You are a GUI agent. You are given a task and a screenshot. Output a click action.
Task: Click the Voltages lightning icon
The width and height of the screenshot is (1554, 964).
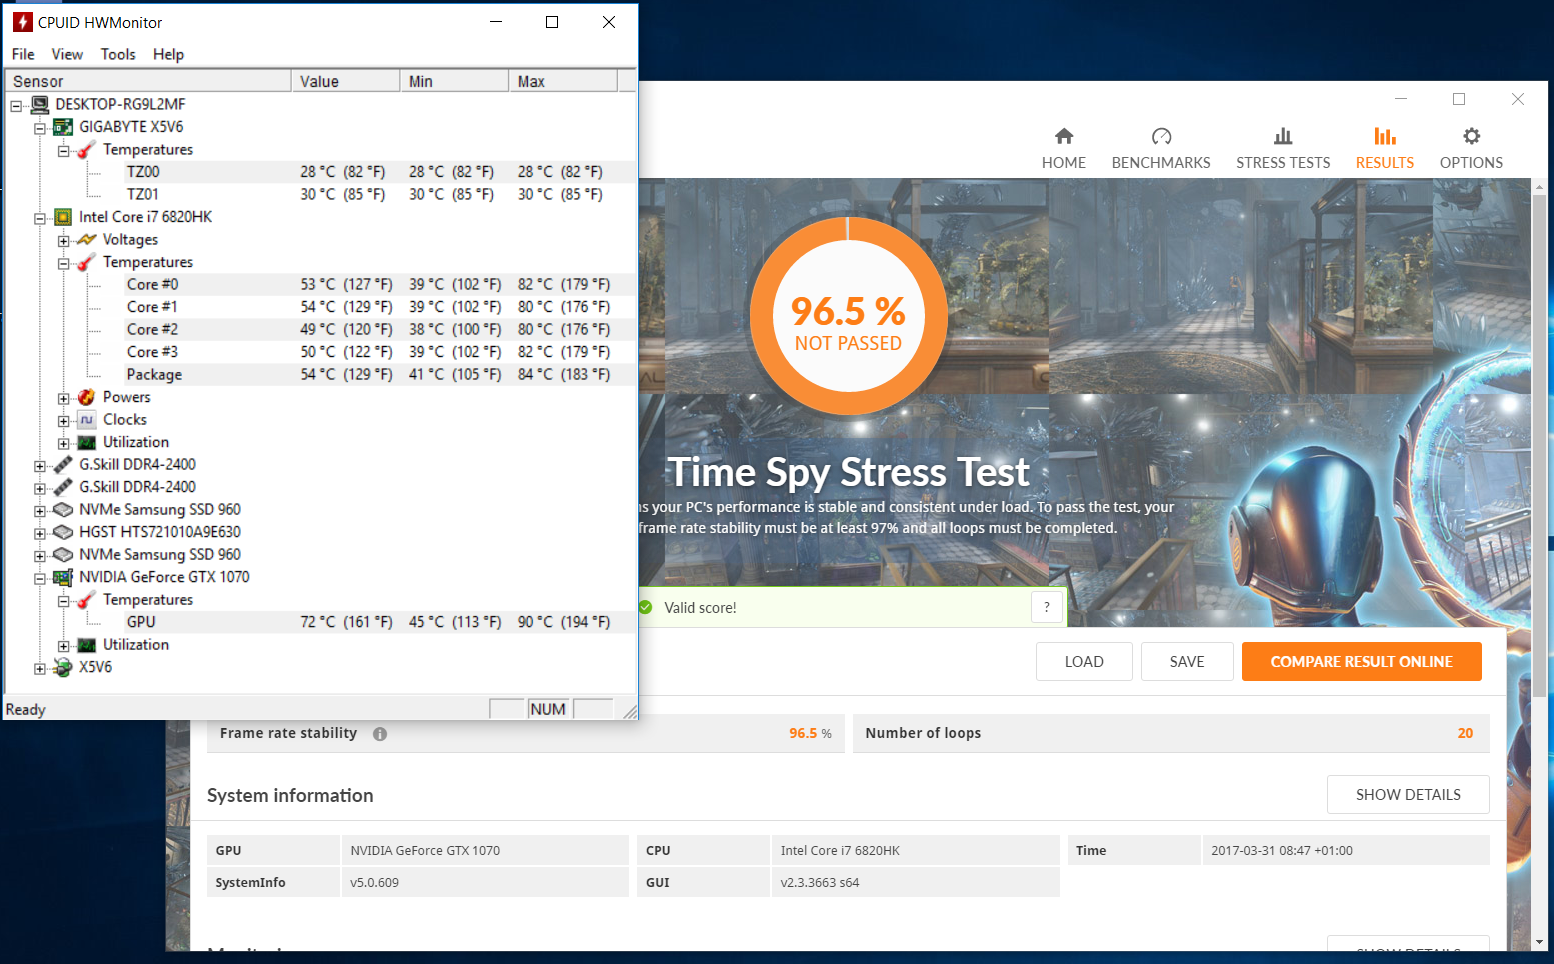[x=87, y=240]
